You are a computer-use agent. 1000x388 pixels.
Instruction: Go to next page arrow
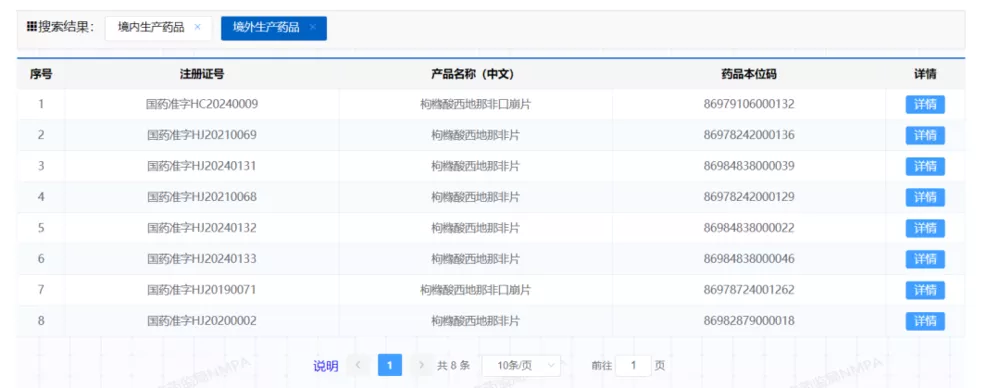[421, 365]
